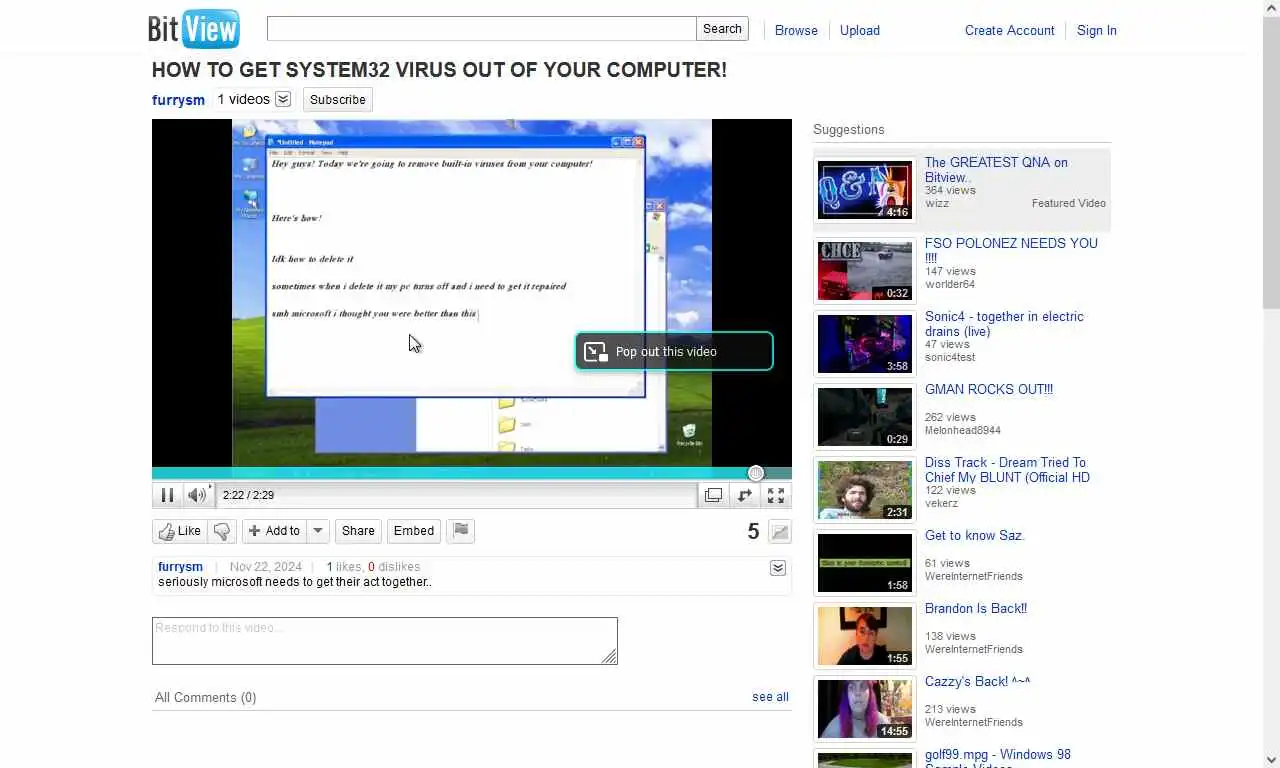Toggle loop/wide player mode icon

coord(745,495)
